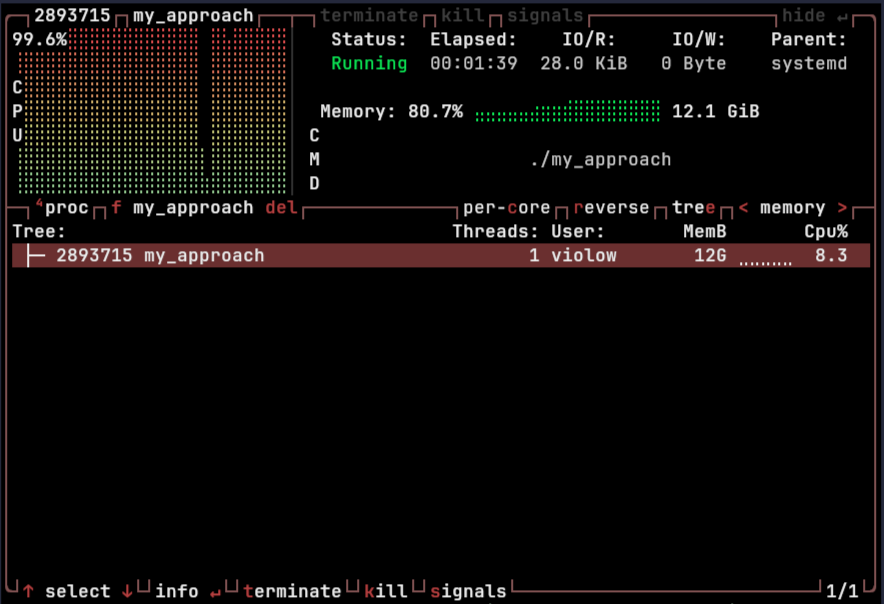Screen dimensions: 884x604
Task: Click the memory sorting label
Action: tap(792, 208)
